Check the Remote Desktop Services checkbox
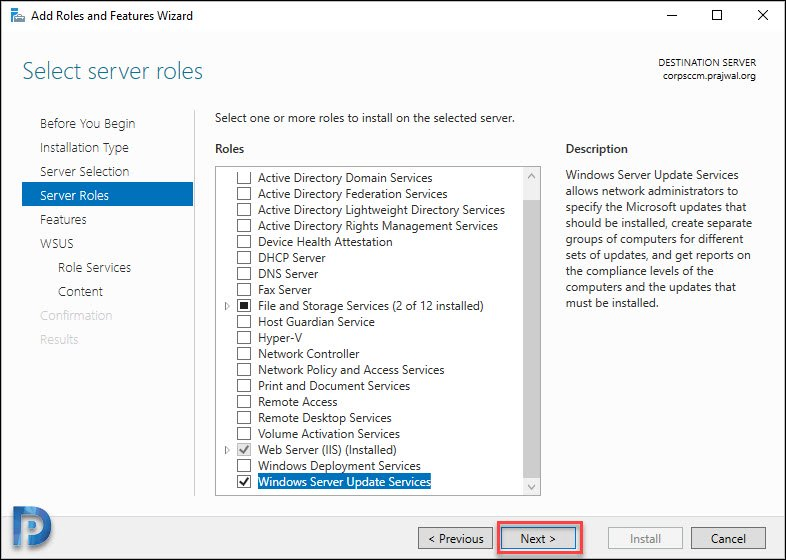 point(244,418)
